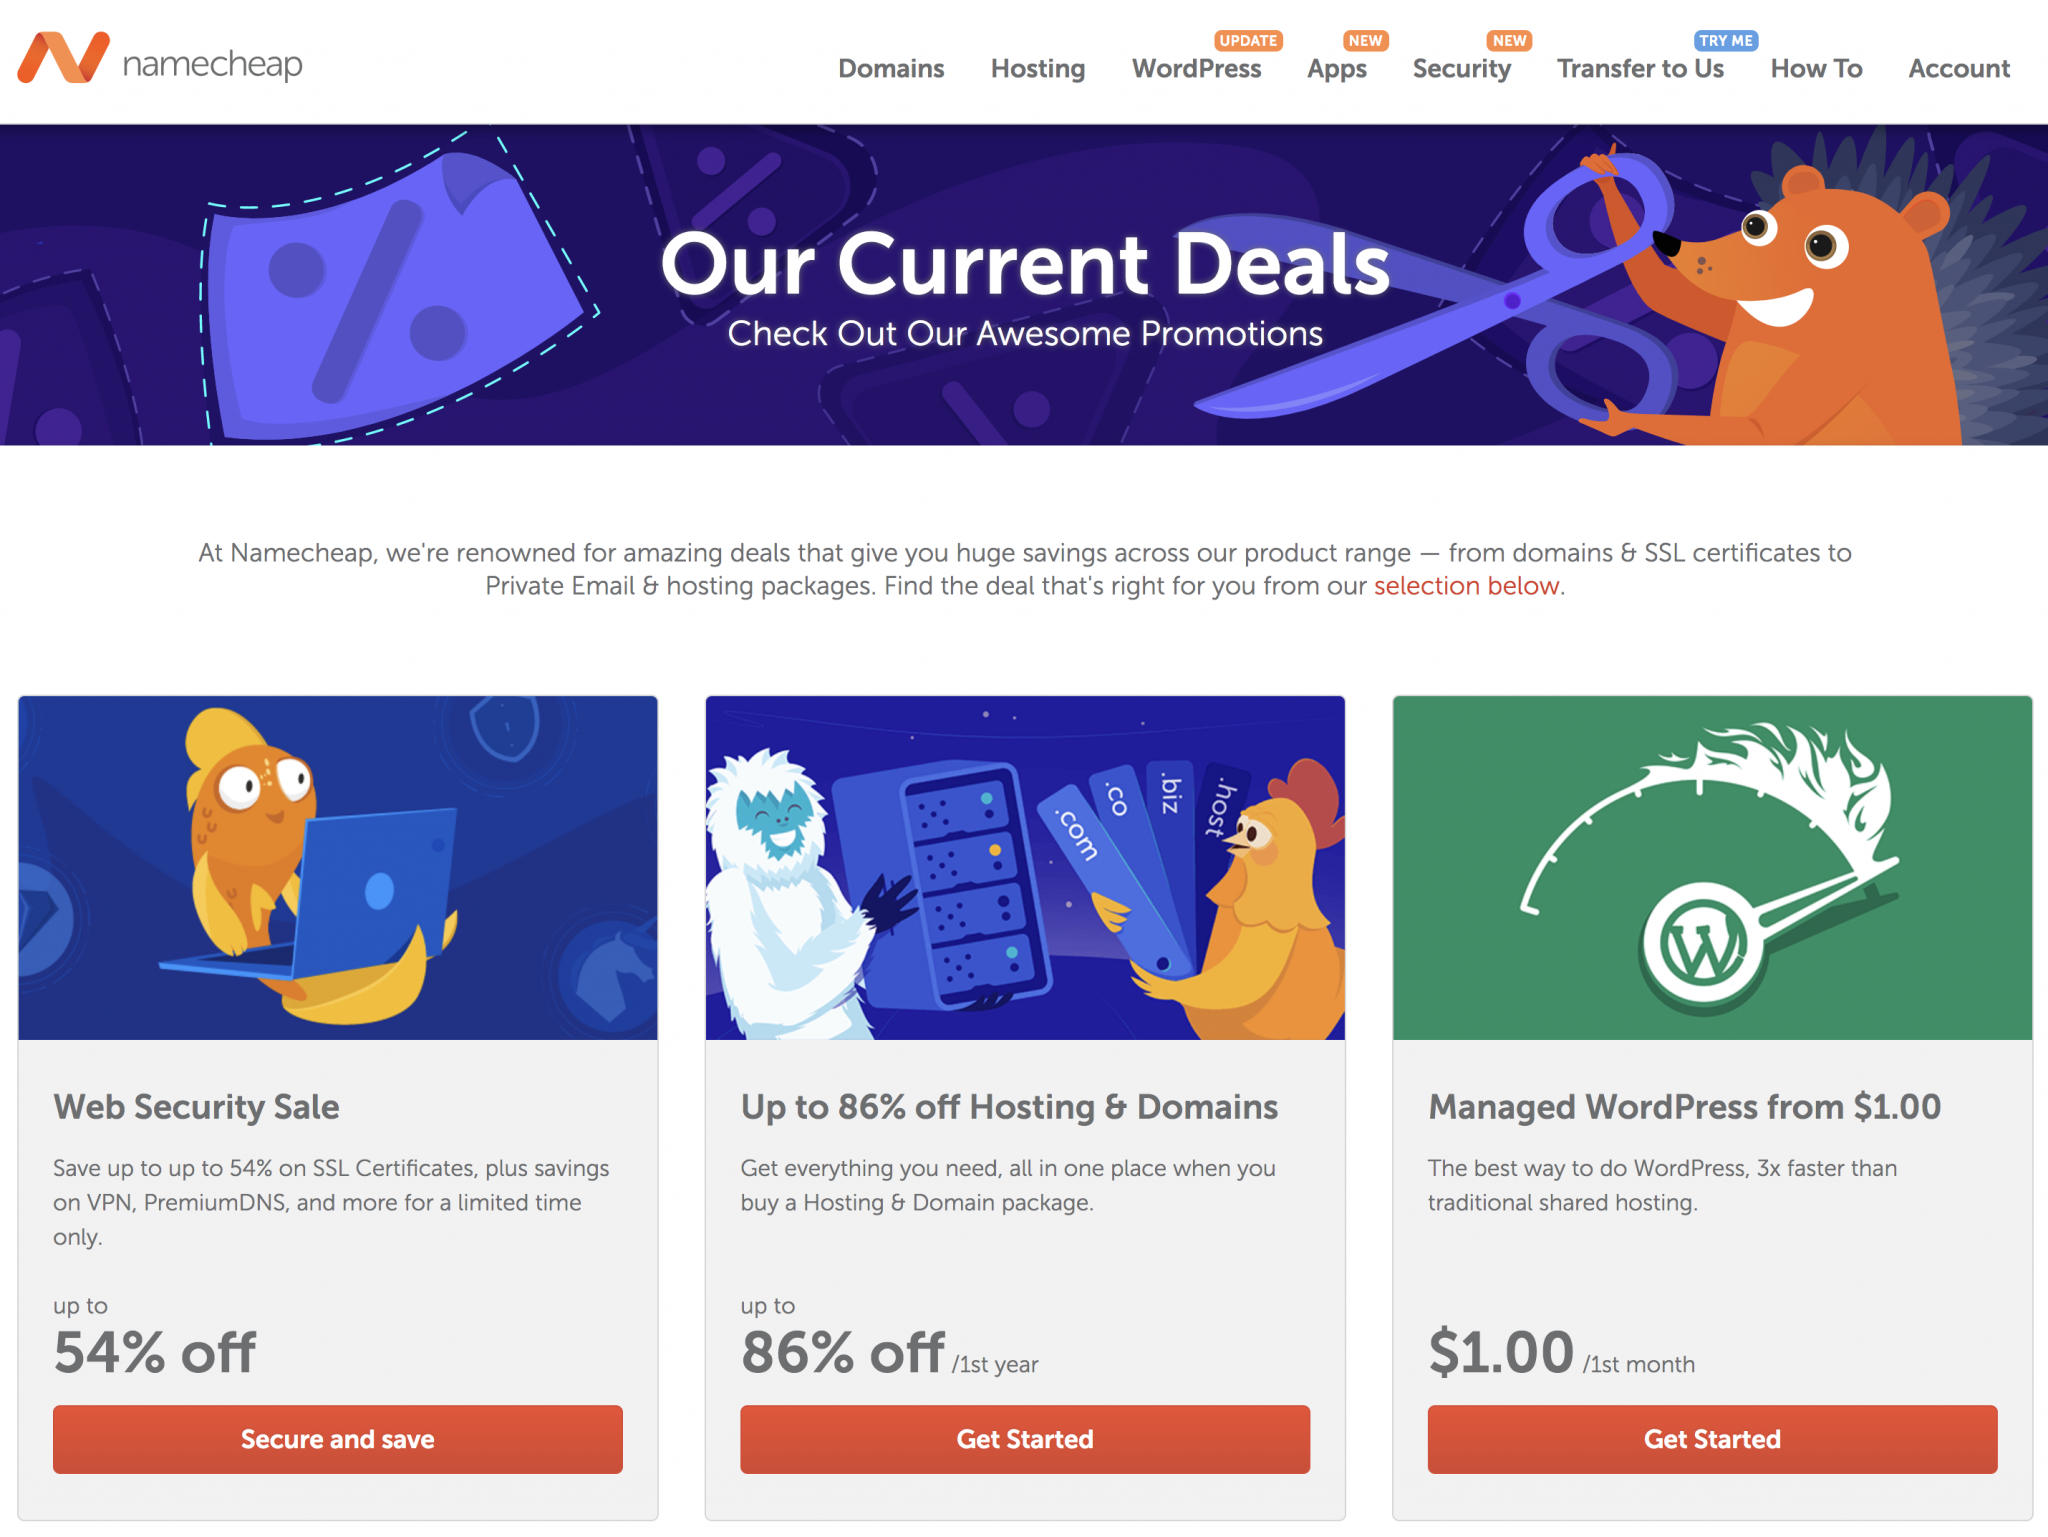This screenshot has height=1537, width=2048.
Task: Click Get Started for Managed WordPress
Action: [1712, 1439]
